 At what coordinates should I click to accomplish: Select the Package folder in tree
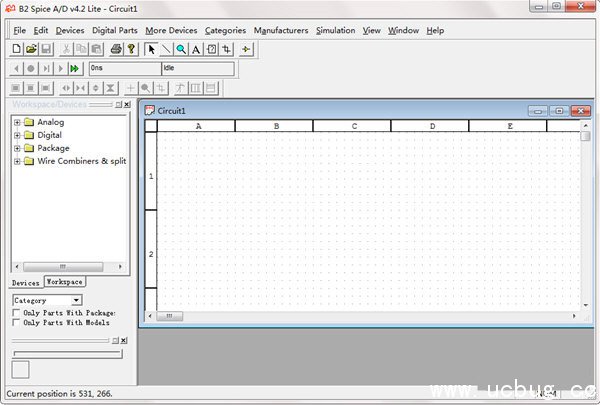(53, 148)
